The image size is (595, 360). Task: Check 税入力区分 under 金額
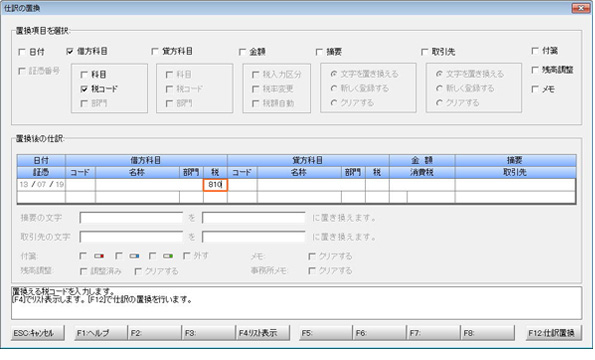click(255, 75)
